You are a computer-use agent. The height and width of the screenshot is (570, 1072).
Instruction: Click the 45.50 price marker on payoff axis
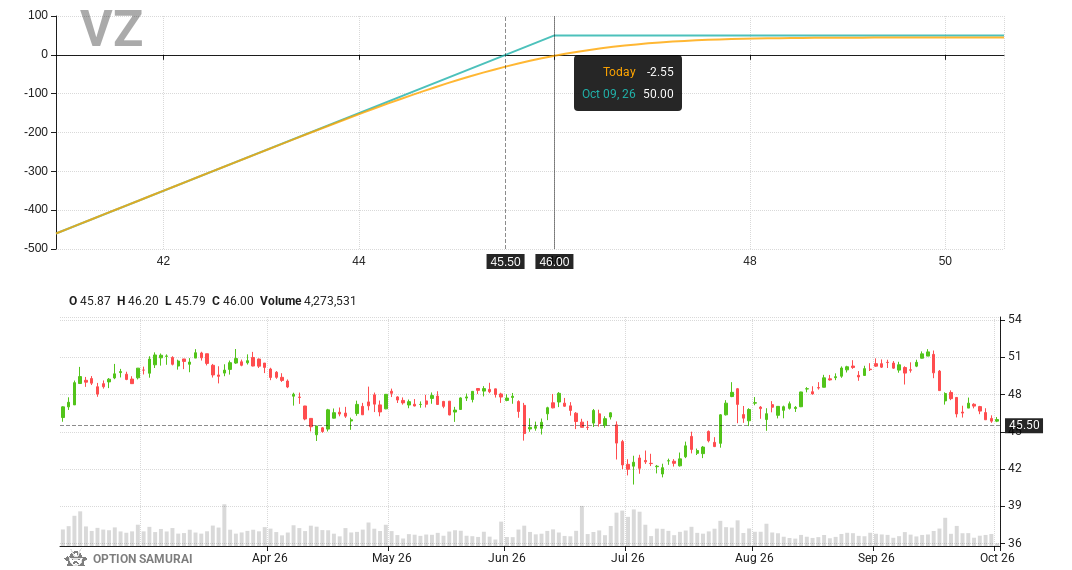[505, 262]
